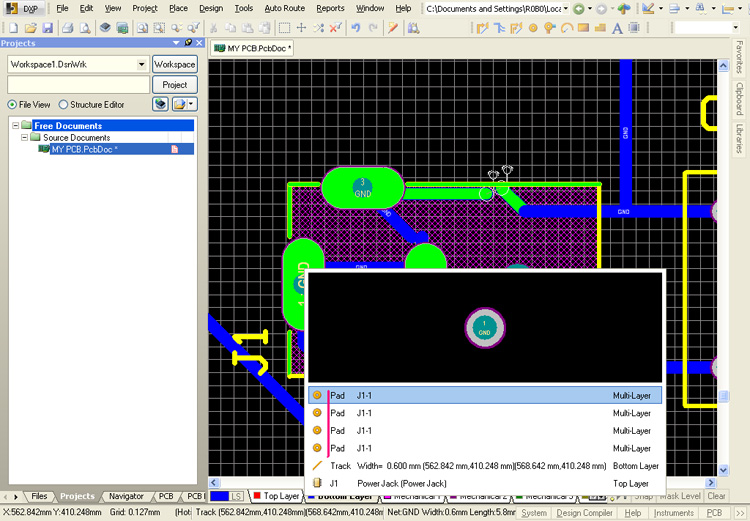Activate the Move Selection crosshair tool

pos(301,28)
